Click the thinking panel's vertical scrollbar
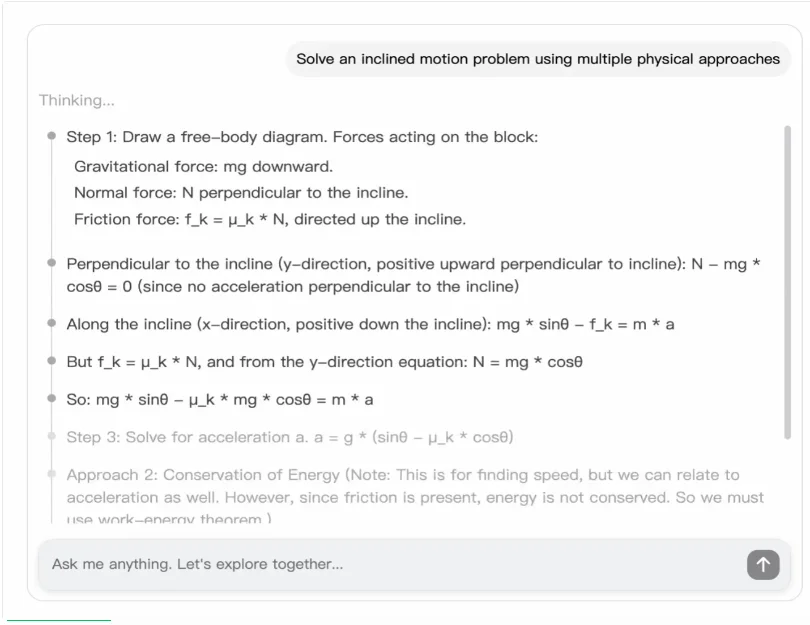The image size is (810, 625). (787, 282)
